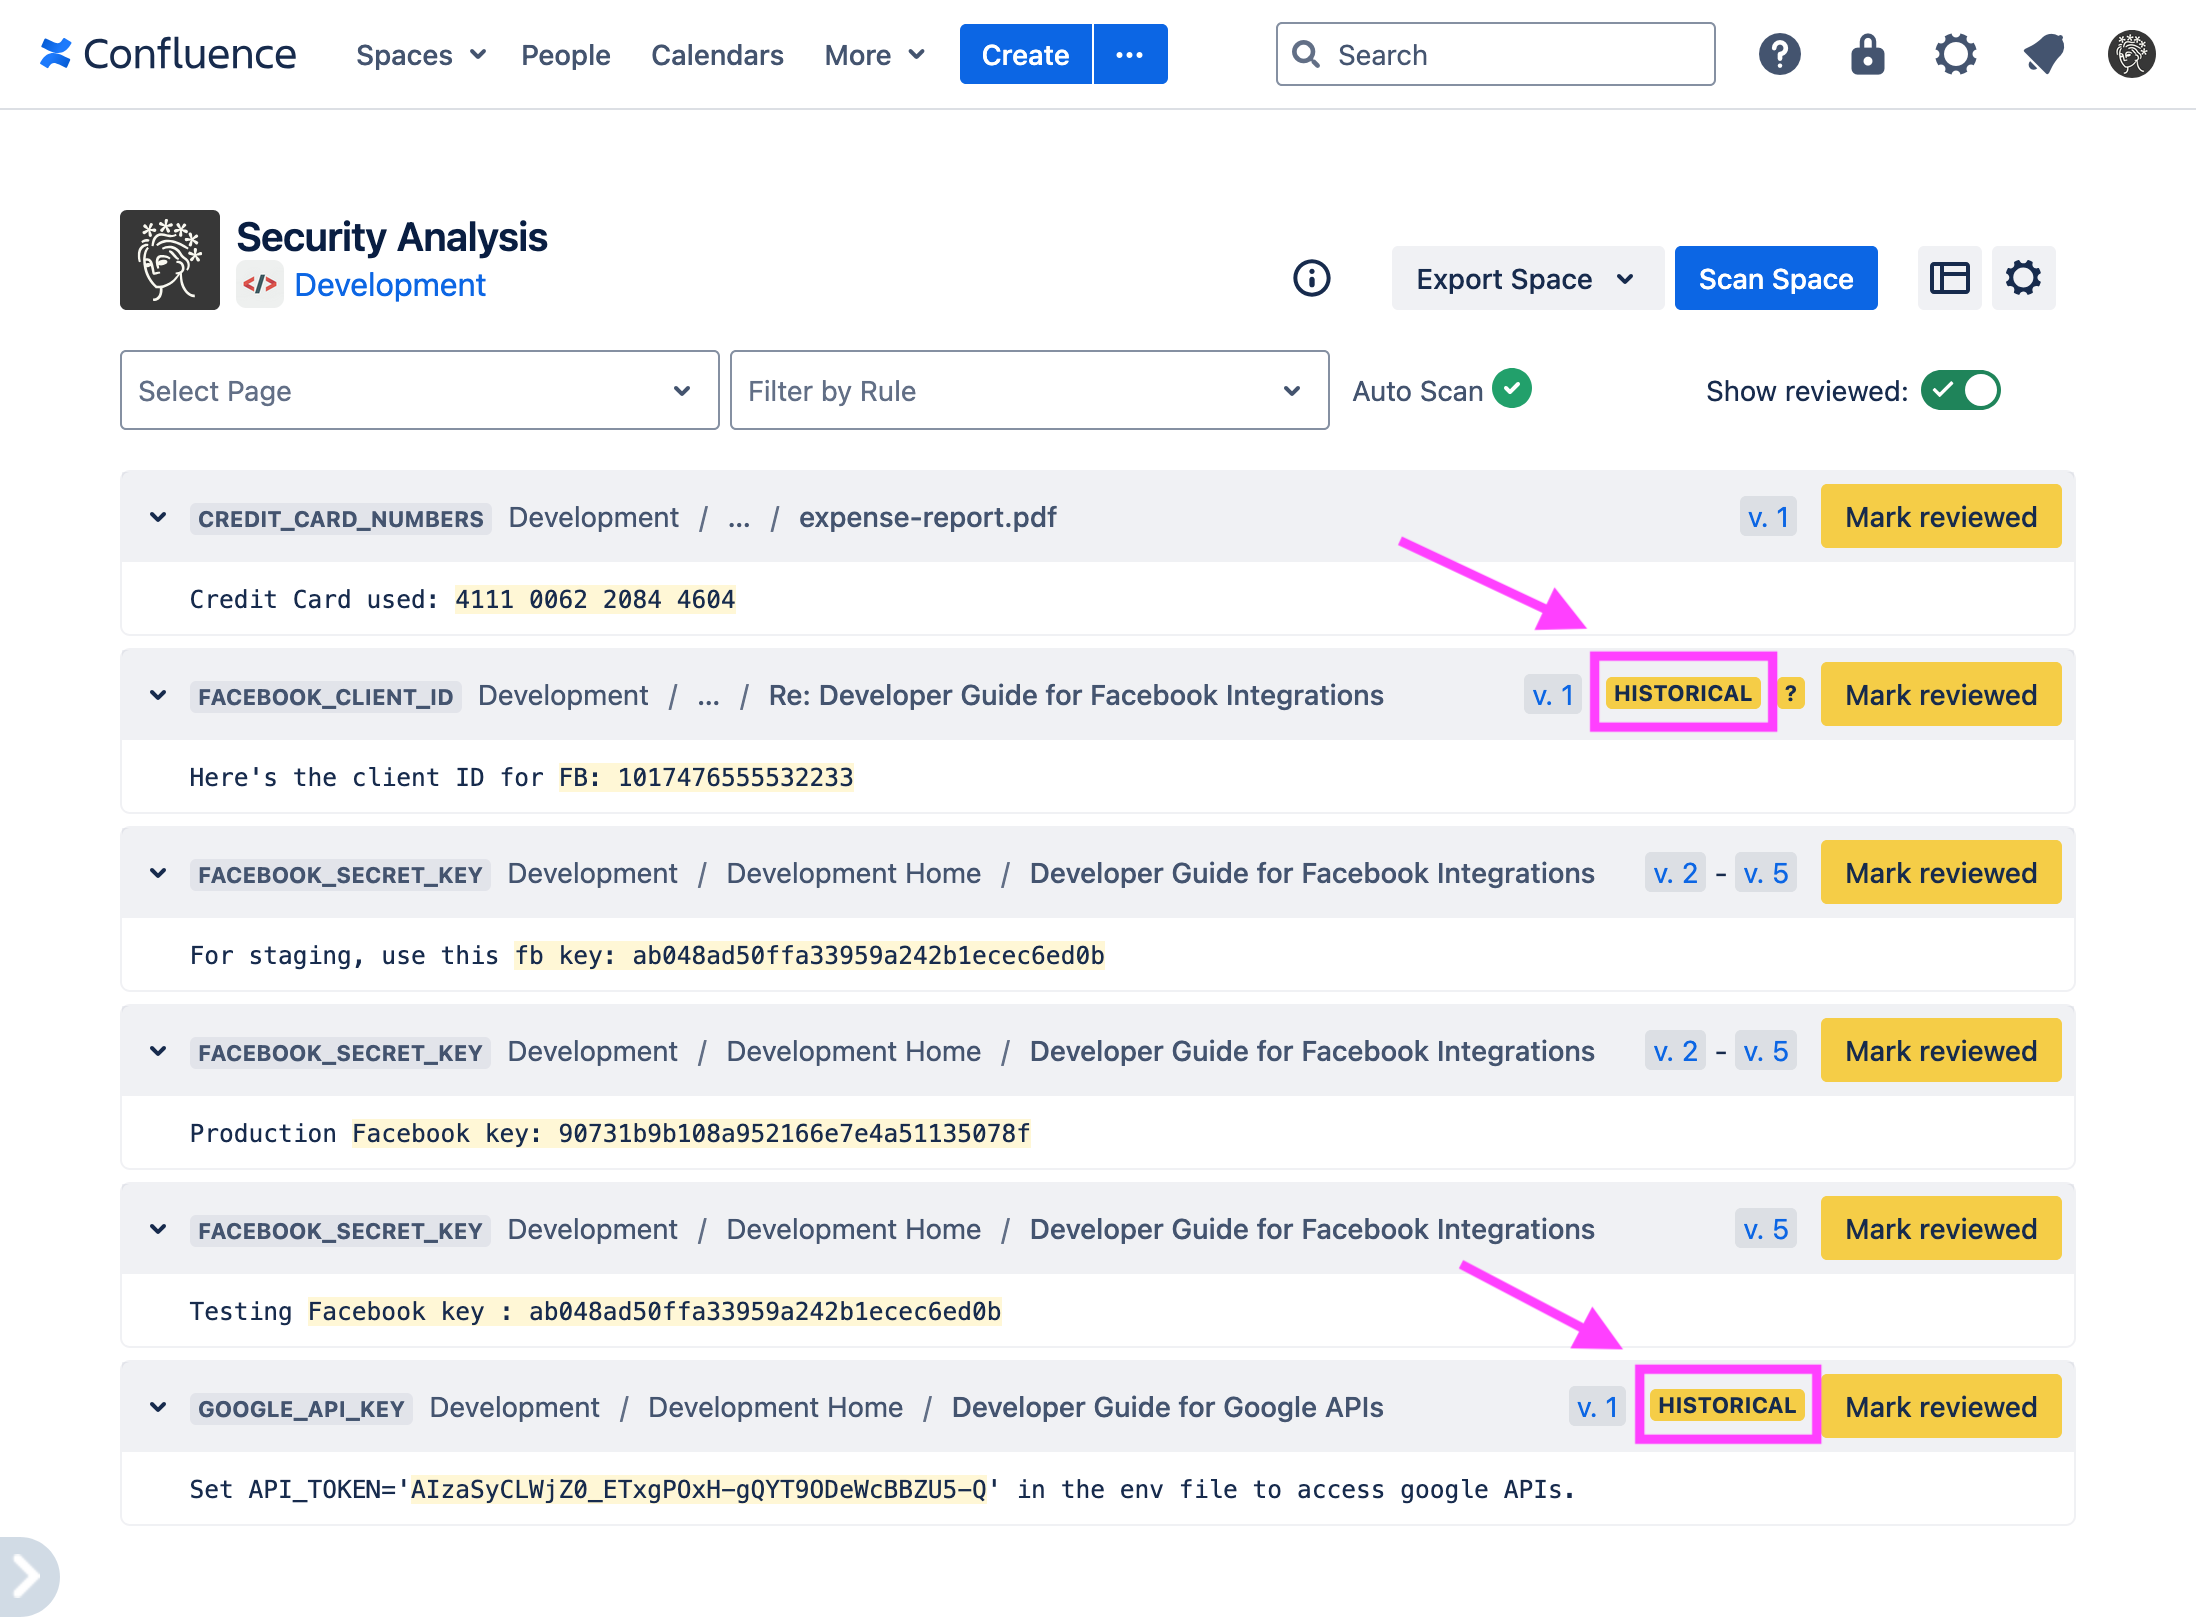2196x1618 pixels.
Task: Select People from the navigation bar
Action: click(565, 55)
